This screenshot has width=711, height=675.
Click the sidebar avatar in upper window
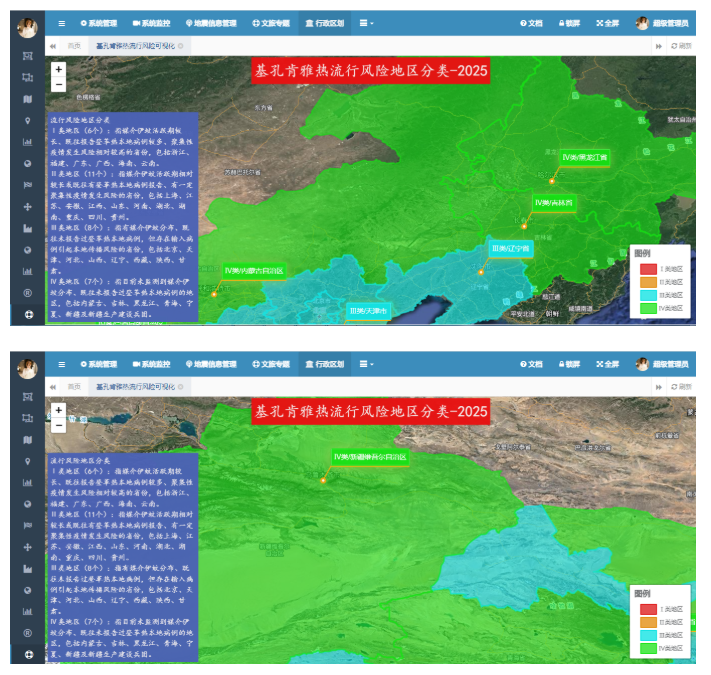point(27,28)
